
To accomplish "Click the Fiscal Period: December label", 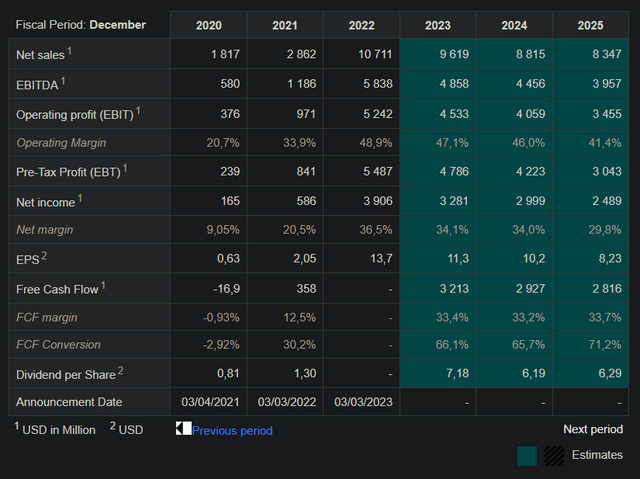I will pyautogui.click(x=80, y=24).
